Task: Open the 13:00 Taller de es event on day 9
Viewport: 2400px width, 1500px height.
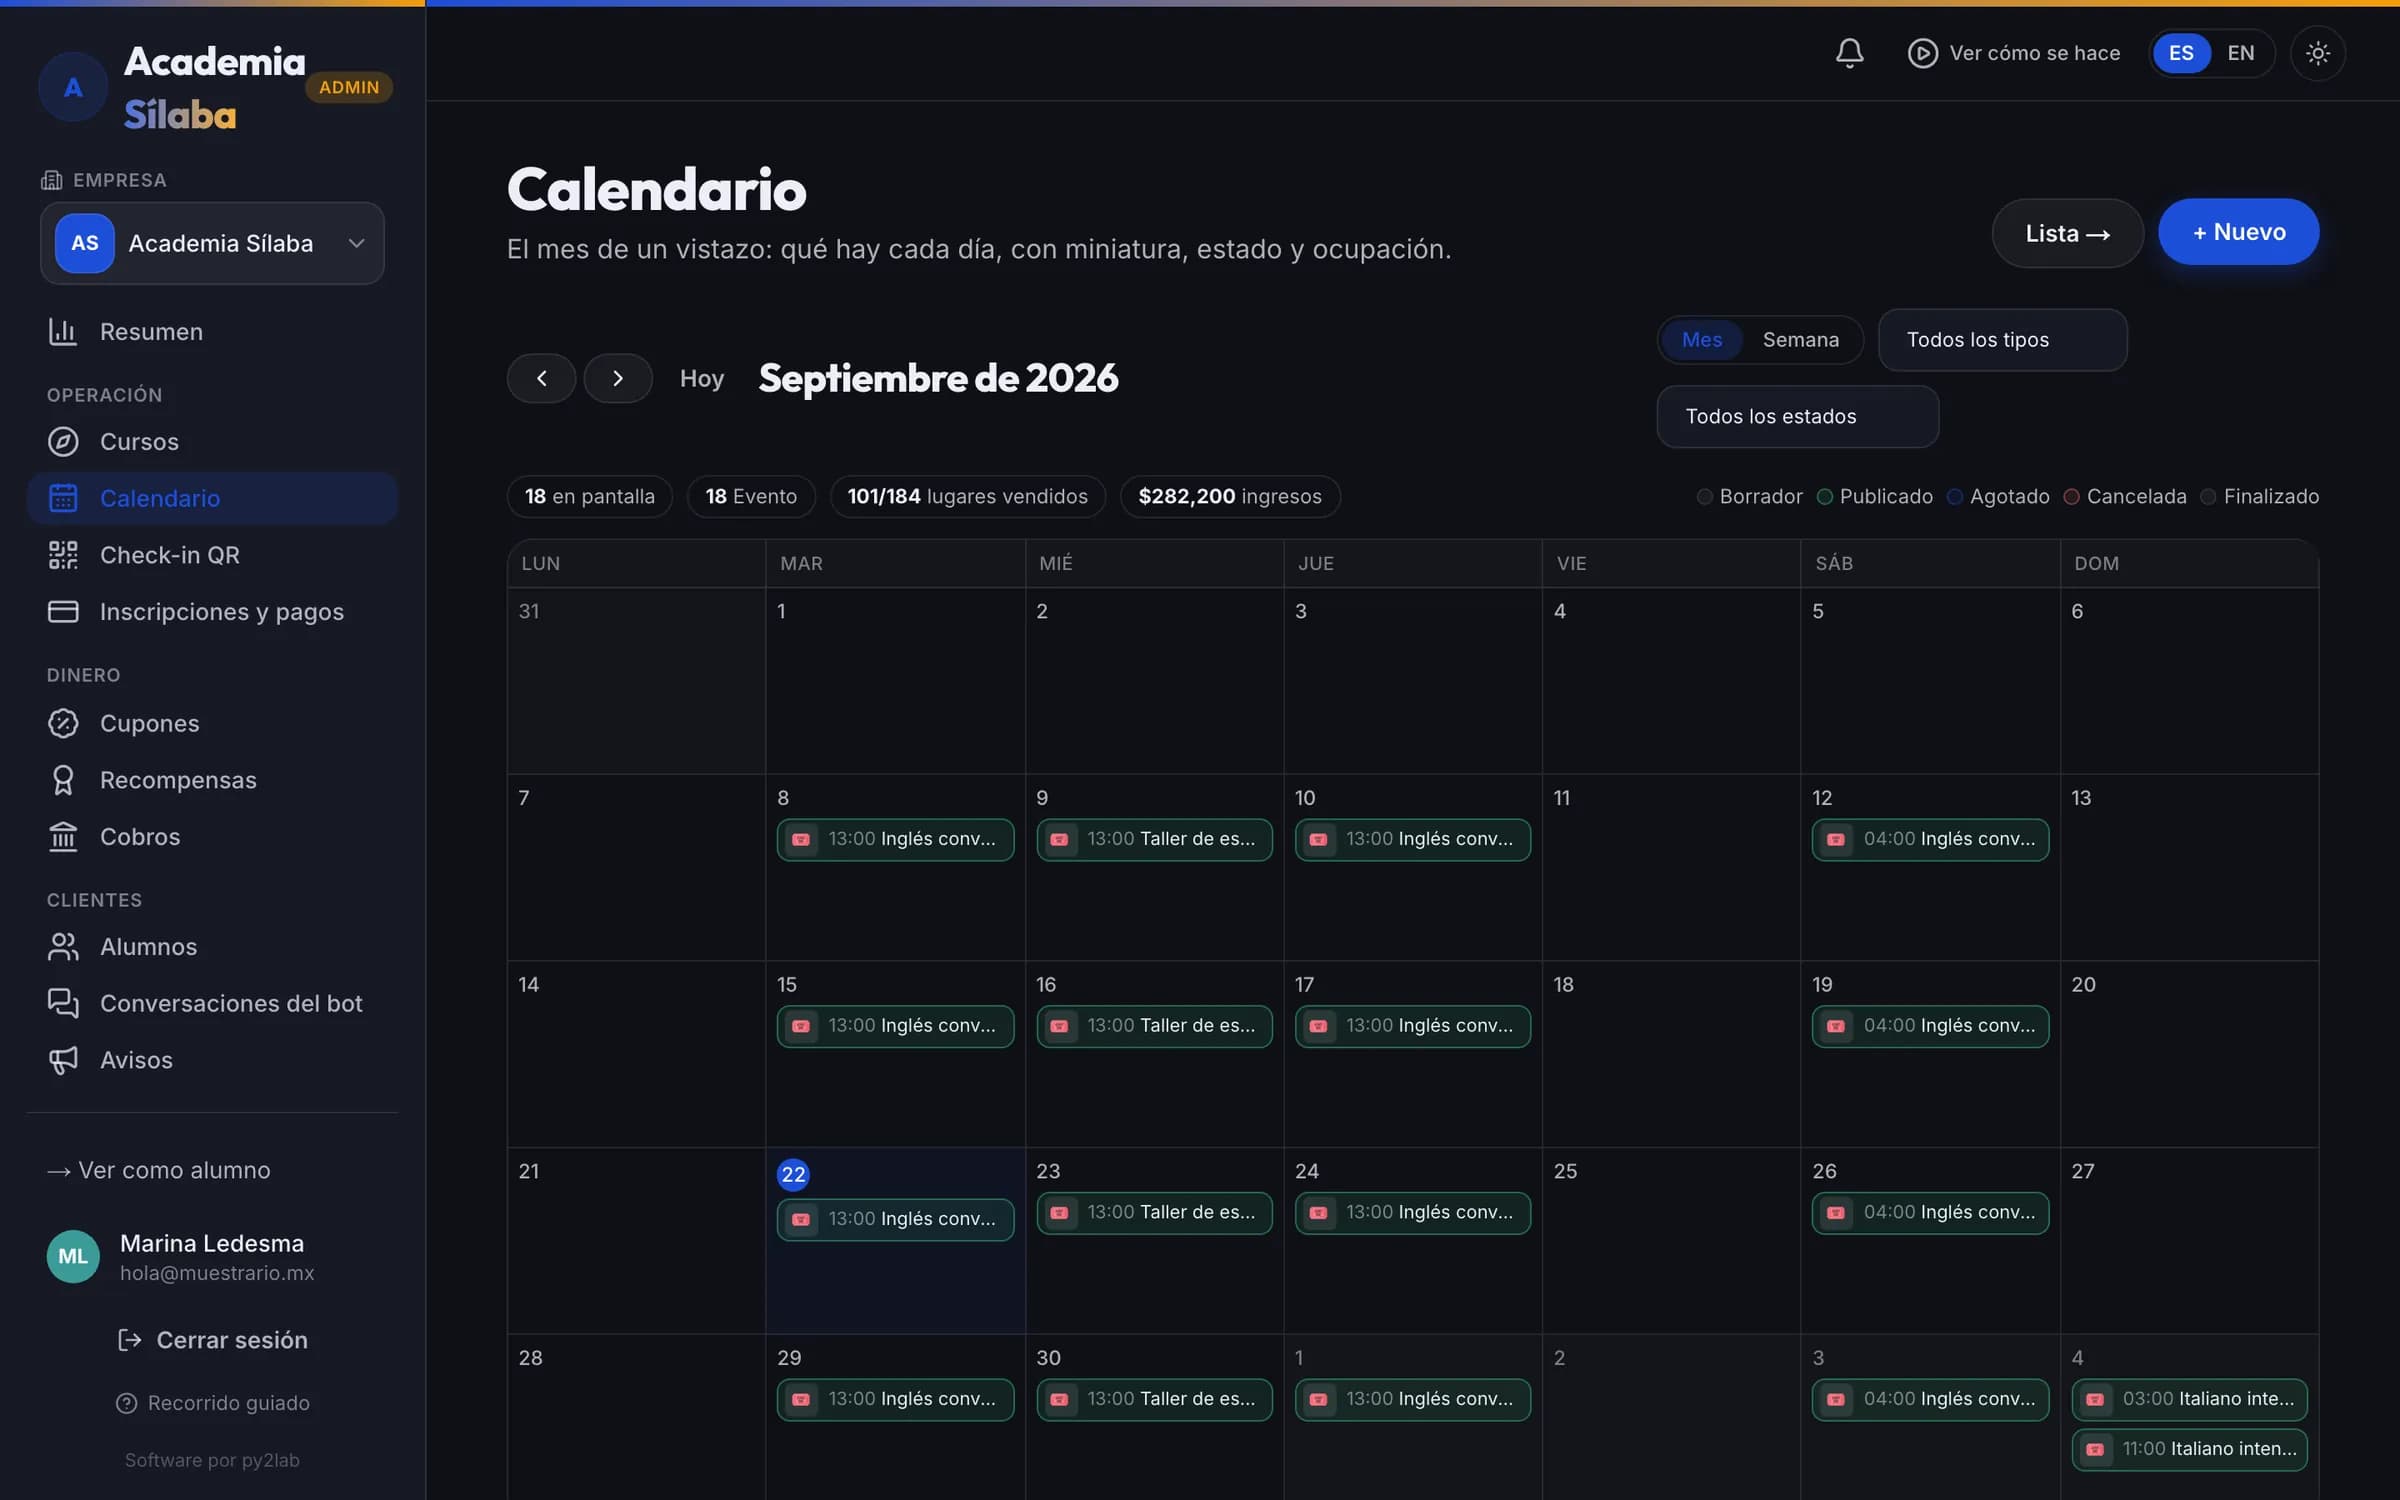Action: click(x=1154, y=839)
